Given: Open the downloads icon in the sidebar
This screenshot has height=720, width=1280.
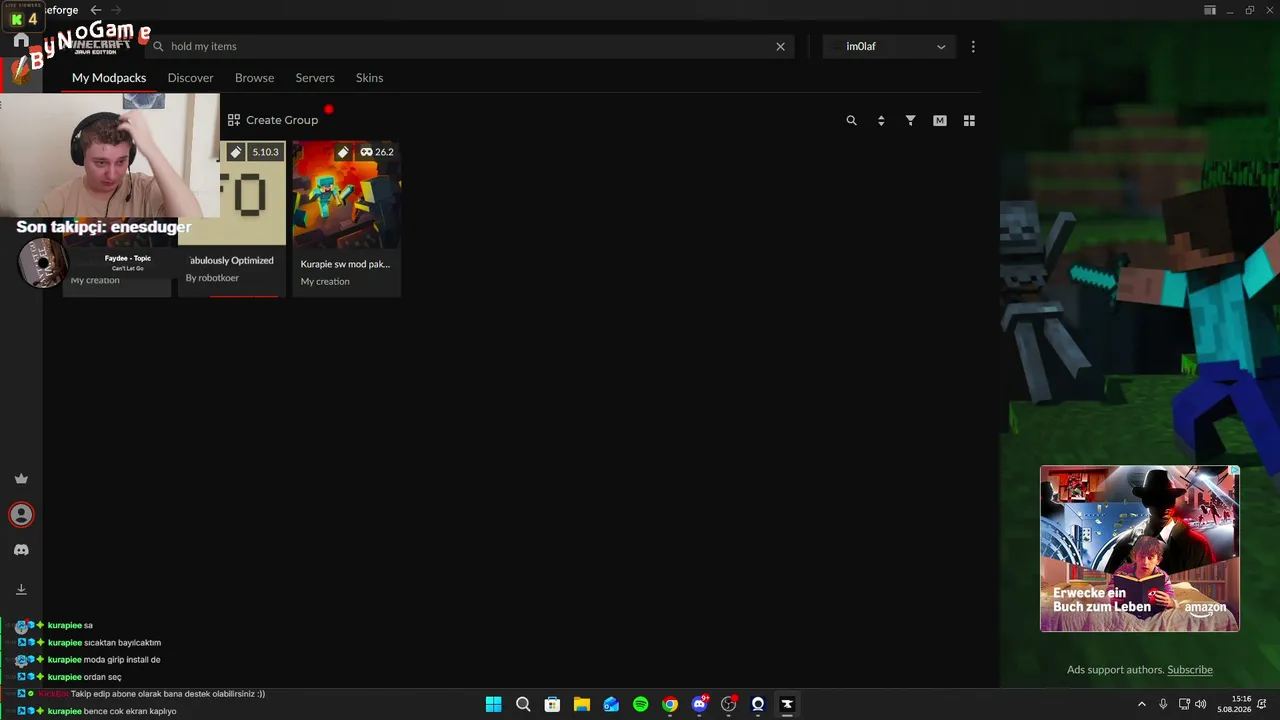Looking at the screenshot, I should coord(21,590).
